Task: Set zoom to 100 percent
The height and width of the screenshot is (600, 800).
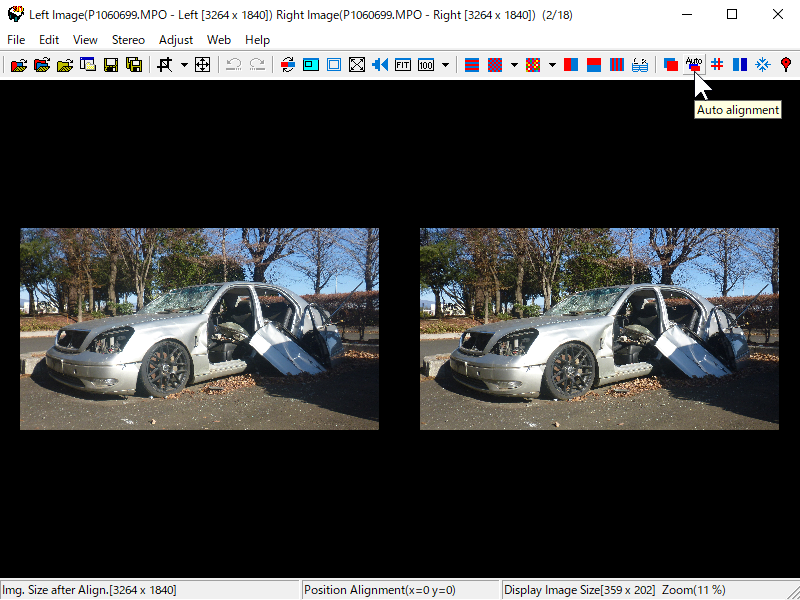Action: tap(426, 65)
